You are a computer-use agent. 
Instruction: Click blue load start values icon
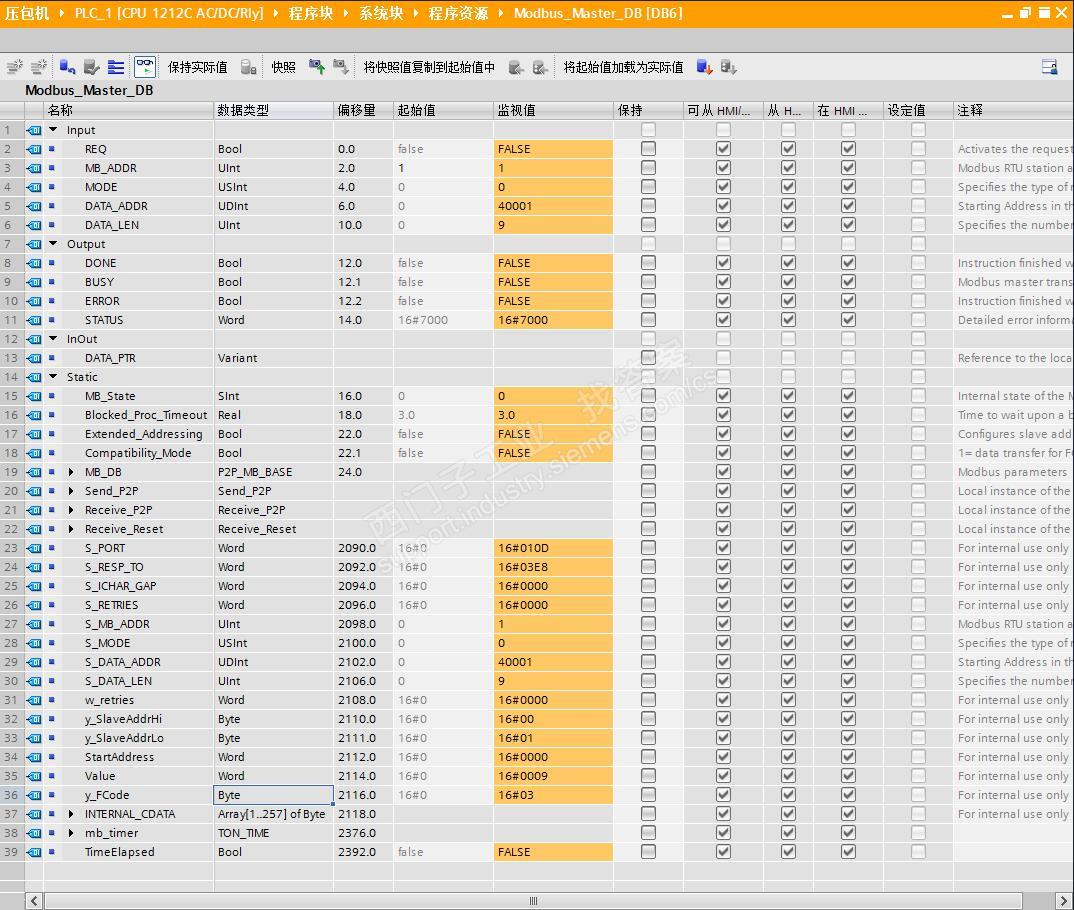(704, 66)
